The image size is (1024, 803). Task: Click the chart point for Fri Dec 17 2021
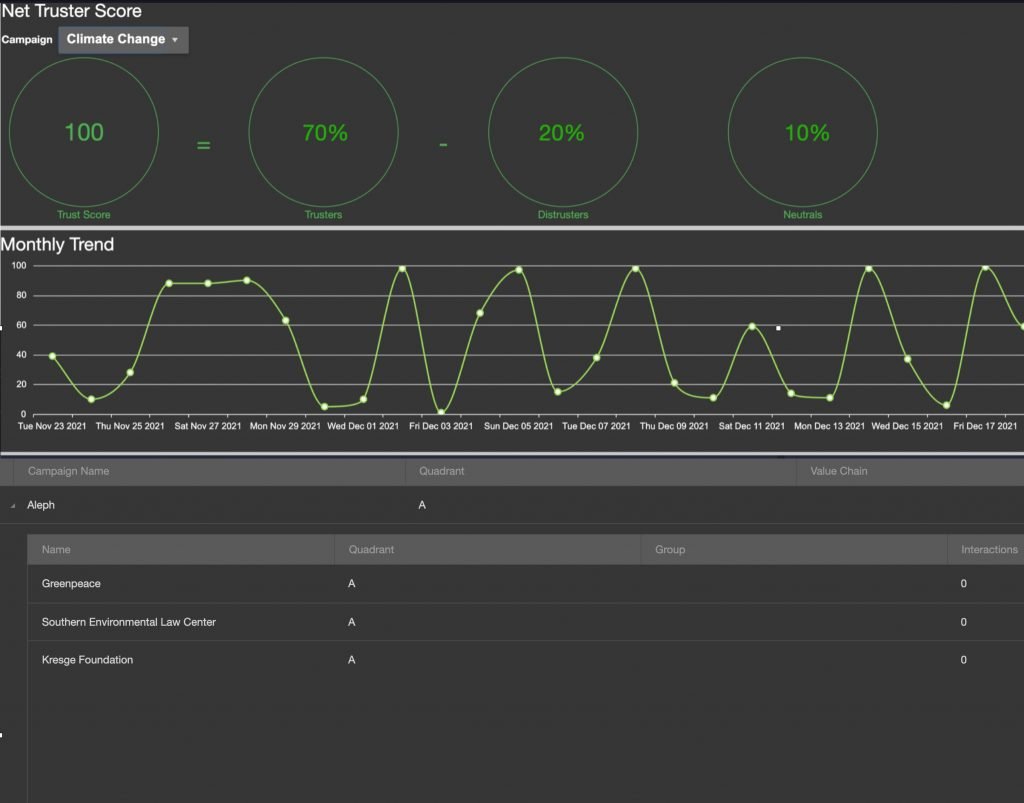(x=985, y=267)
